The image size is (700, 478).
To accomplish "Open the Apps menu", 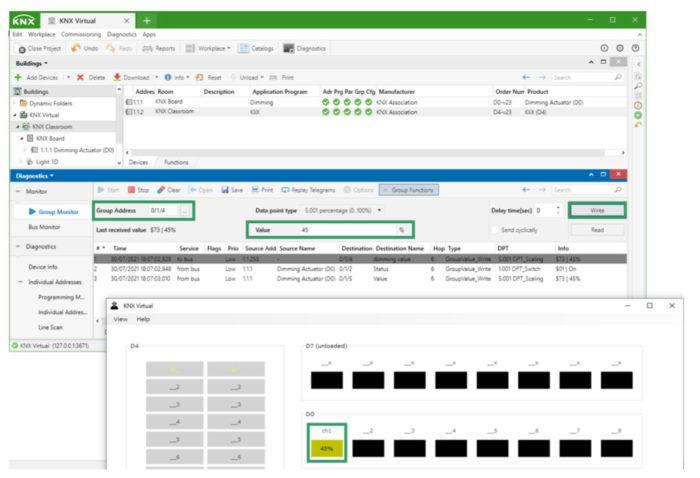I will (x=149, y=34).
